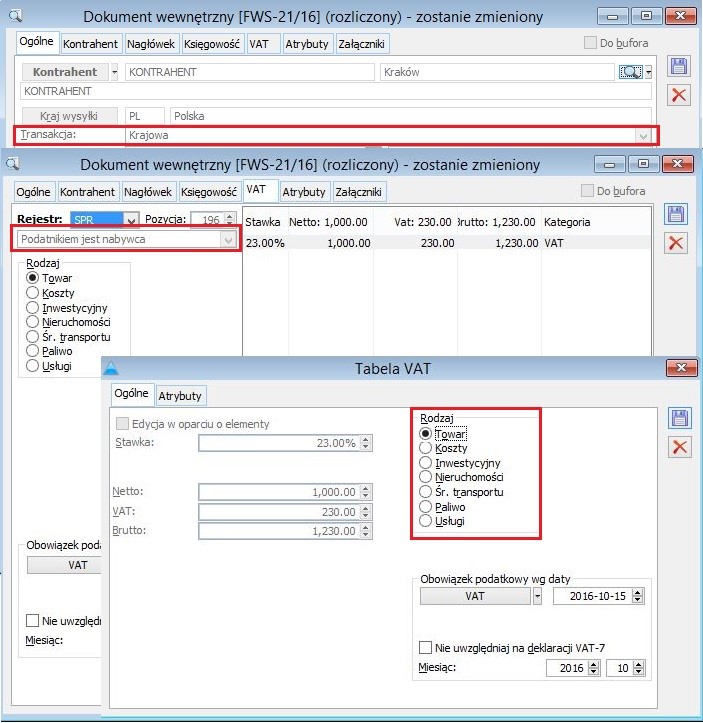This screenshot has height=723, width=703.
Task: Open dropdown arrow next to lookup magnifier
Action: tap(648, 72)
